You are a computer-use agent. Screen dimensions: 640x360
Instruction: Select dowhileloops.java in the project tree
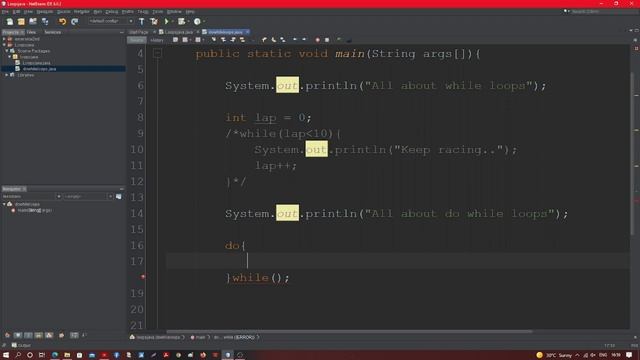click(x=39, y=69)
